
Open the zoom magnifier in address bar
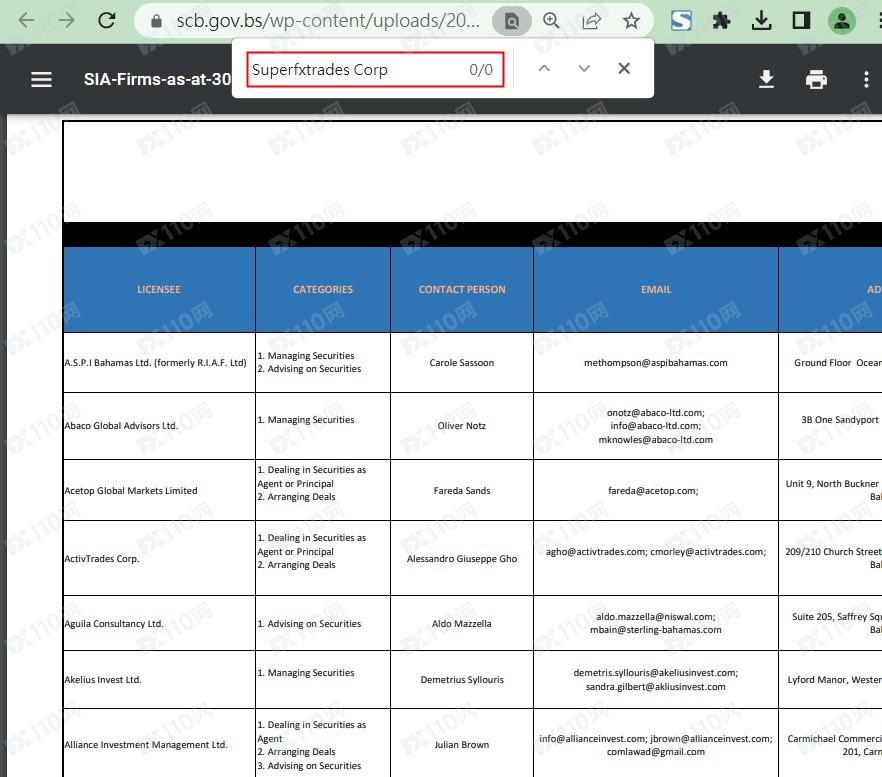click(x=551, y=20)
